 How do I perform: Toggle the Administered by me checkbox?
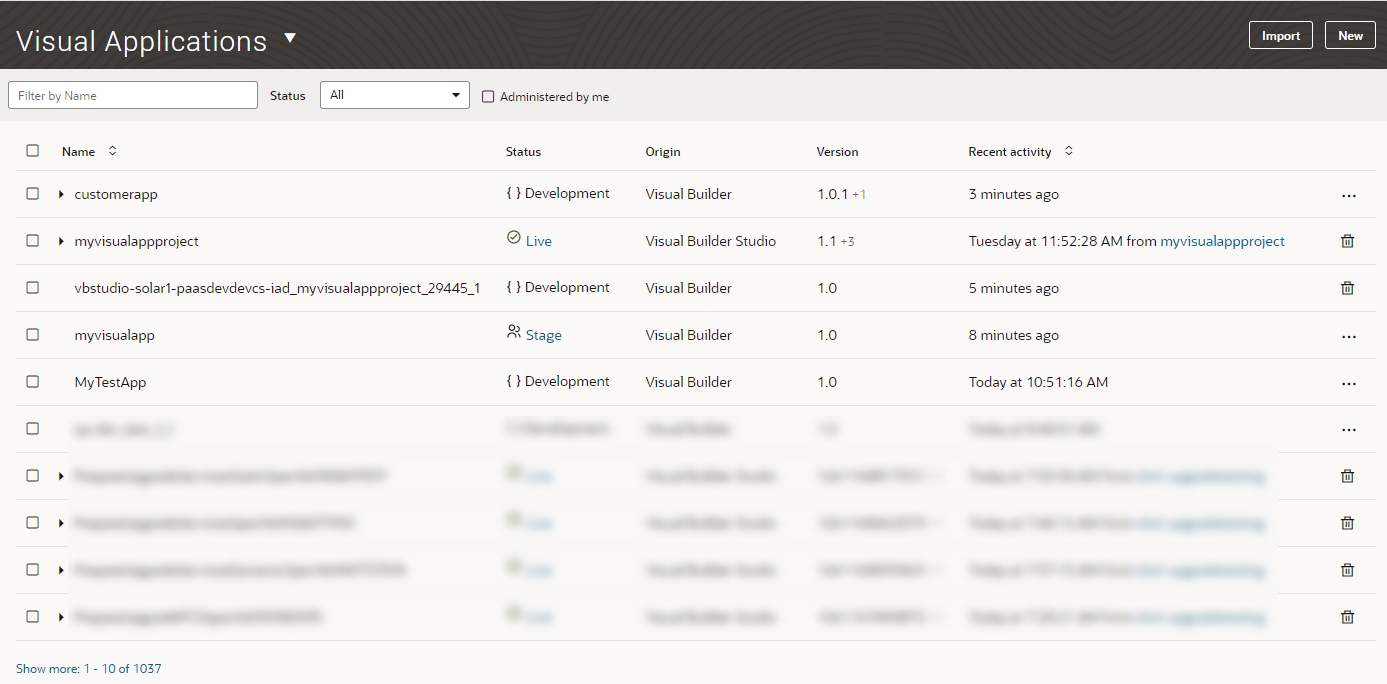(488, 97)
